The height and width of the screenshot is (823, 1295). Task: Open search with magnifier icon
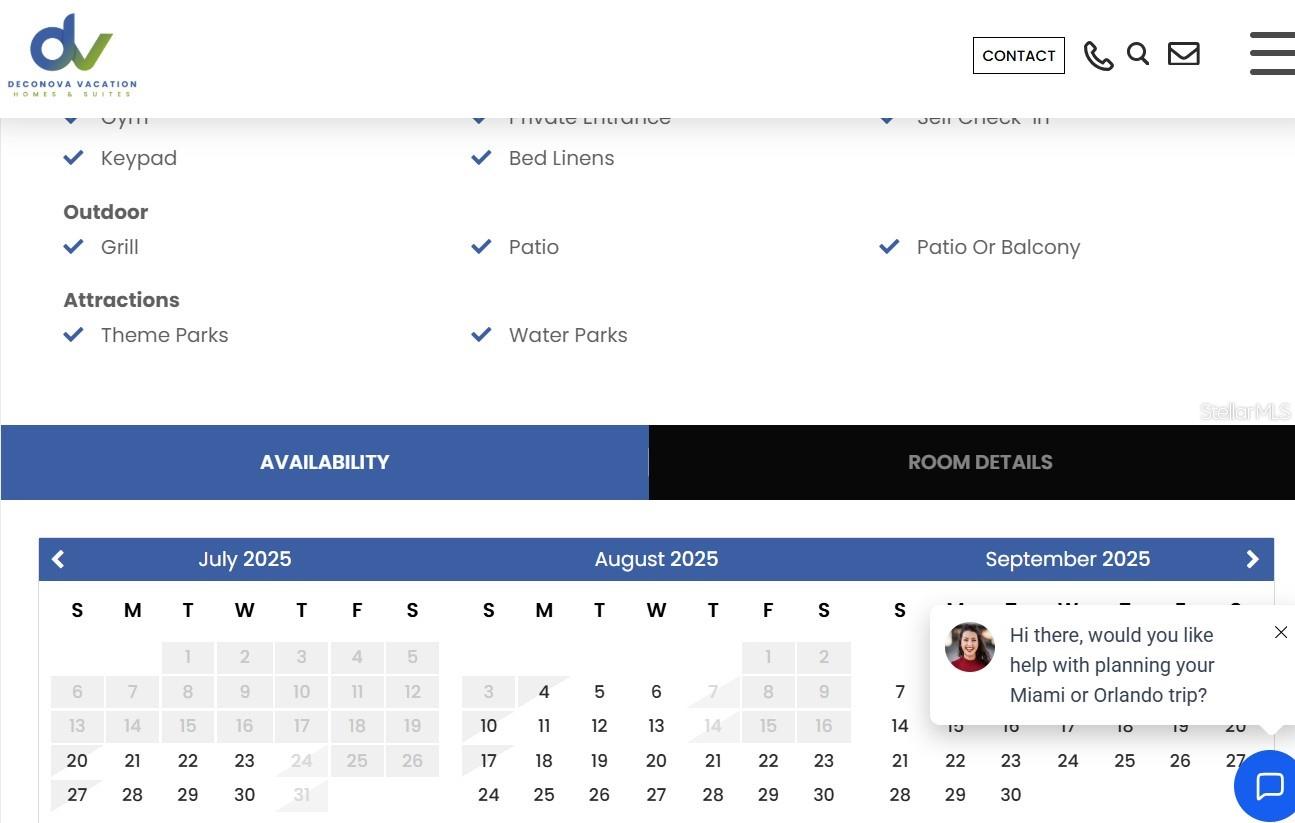1138,54
